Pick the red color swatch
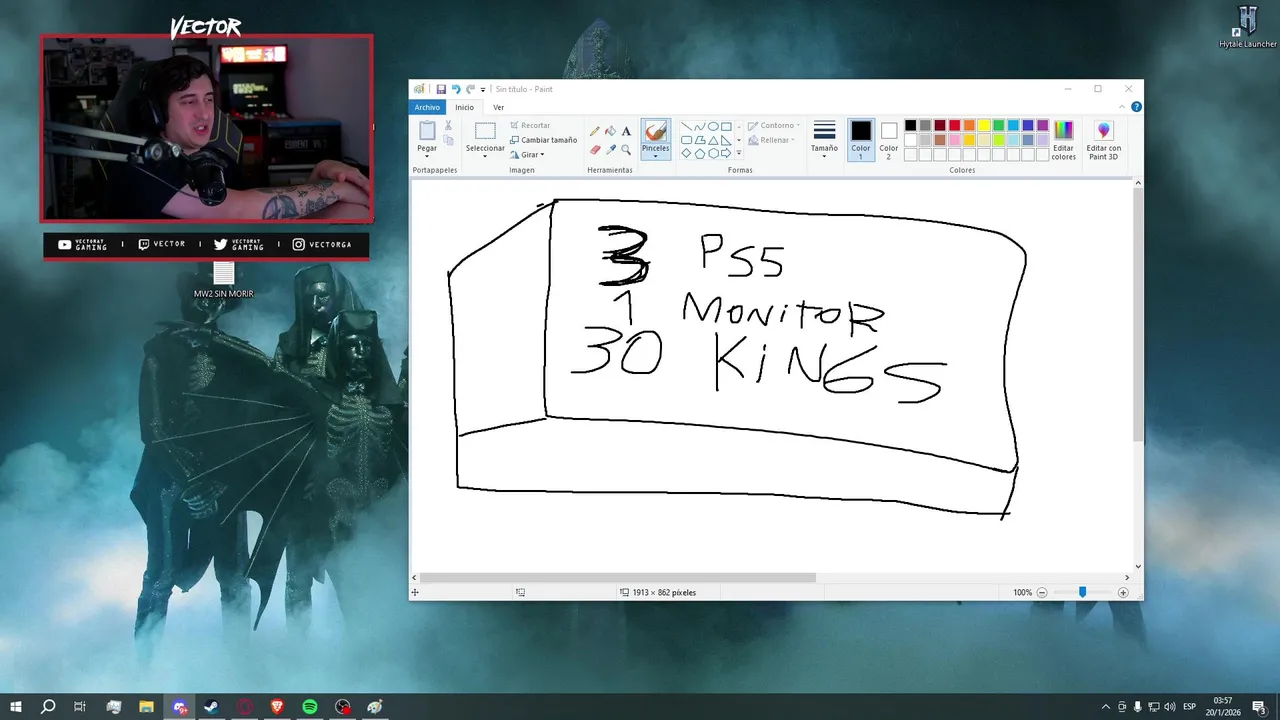1280x720 pixels. (954, 126)
